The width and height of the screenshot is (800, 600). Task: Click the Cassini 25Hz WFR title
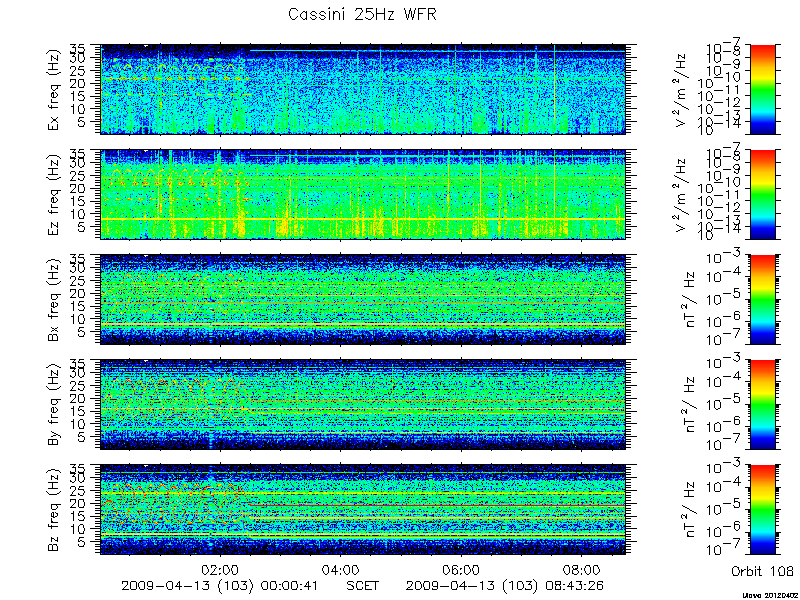[x=362, y=14]
